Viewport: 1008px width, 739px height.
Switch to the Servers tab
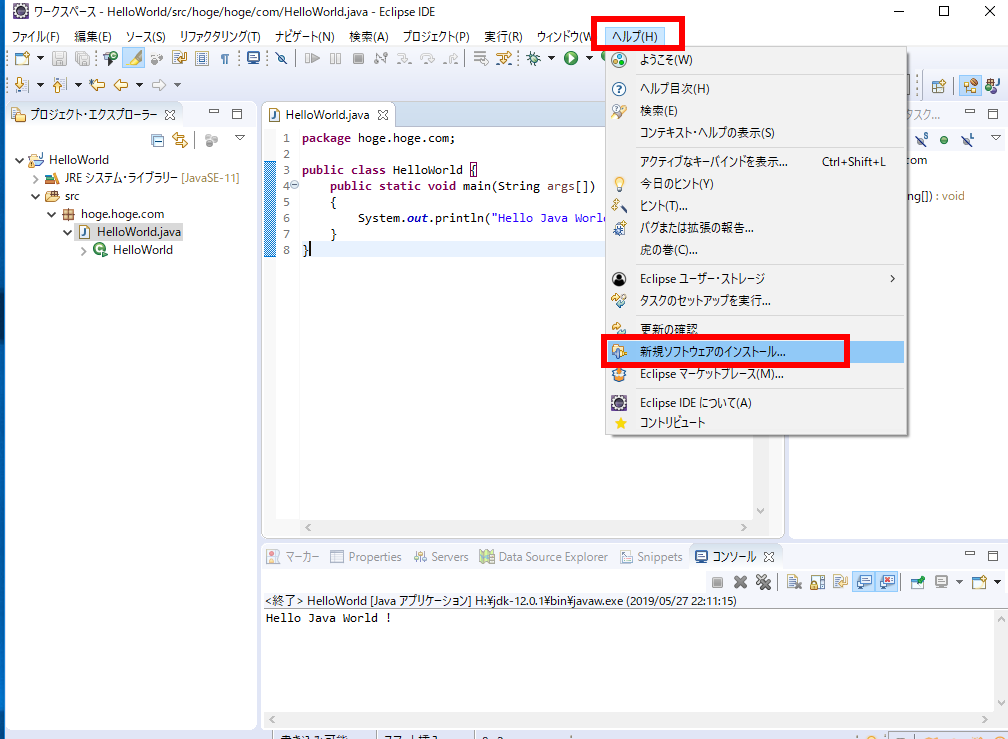441,557
